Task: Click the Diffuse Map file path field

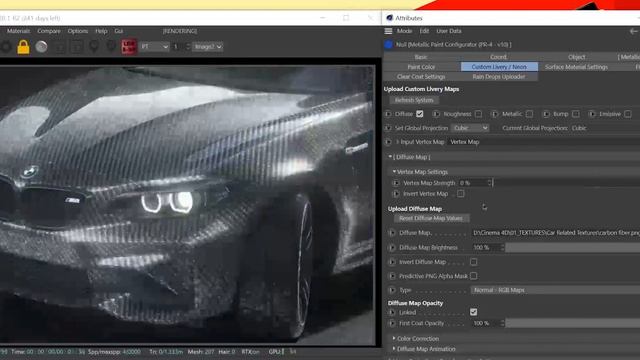Action: click(x=556, y=233)
